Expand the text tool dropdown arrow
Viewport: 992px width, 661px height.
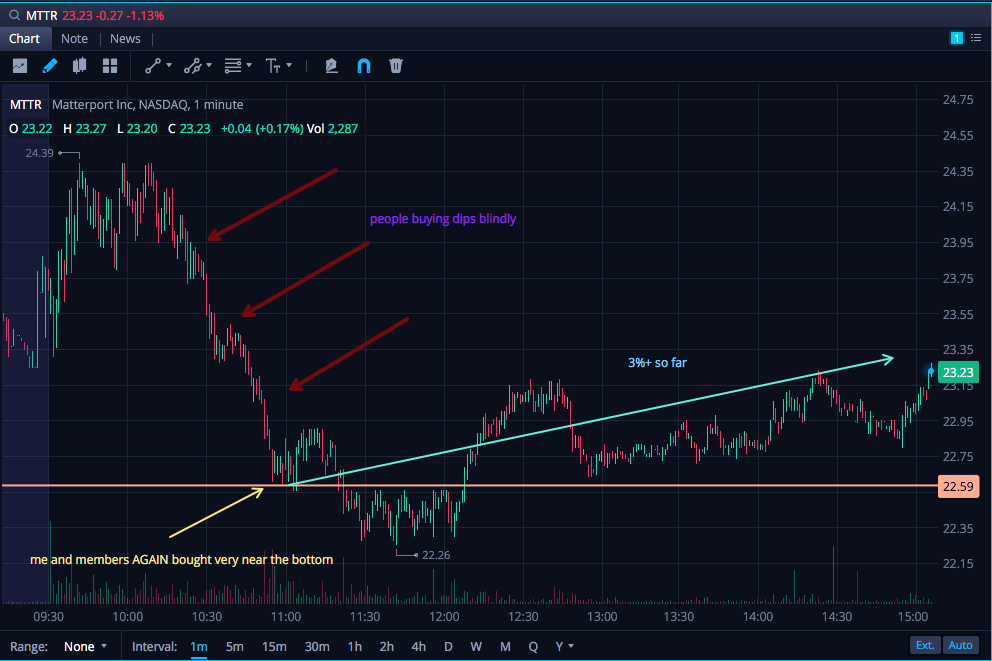point(289,65)
